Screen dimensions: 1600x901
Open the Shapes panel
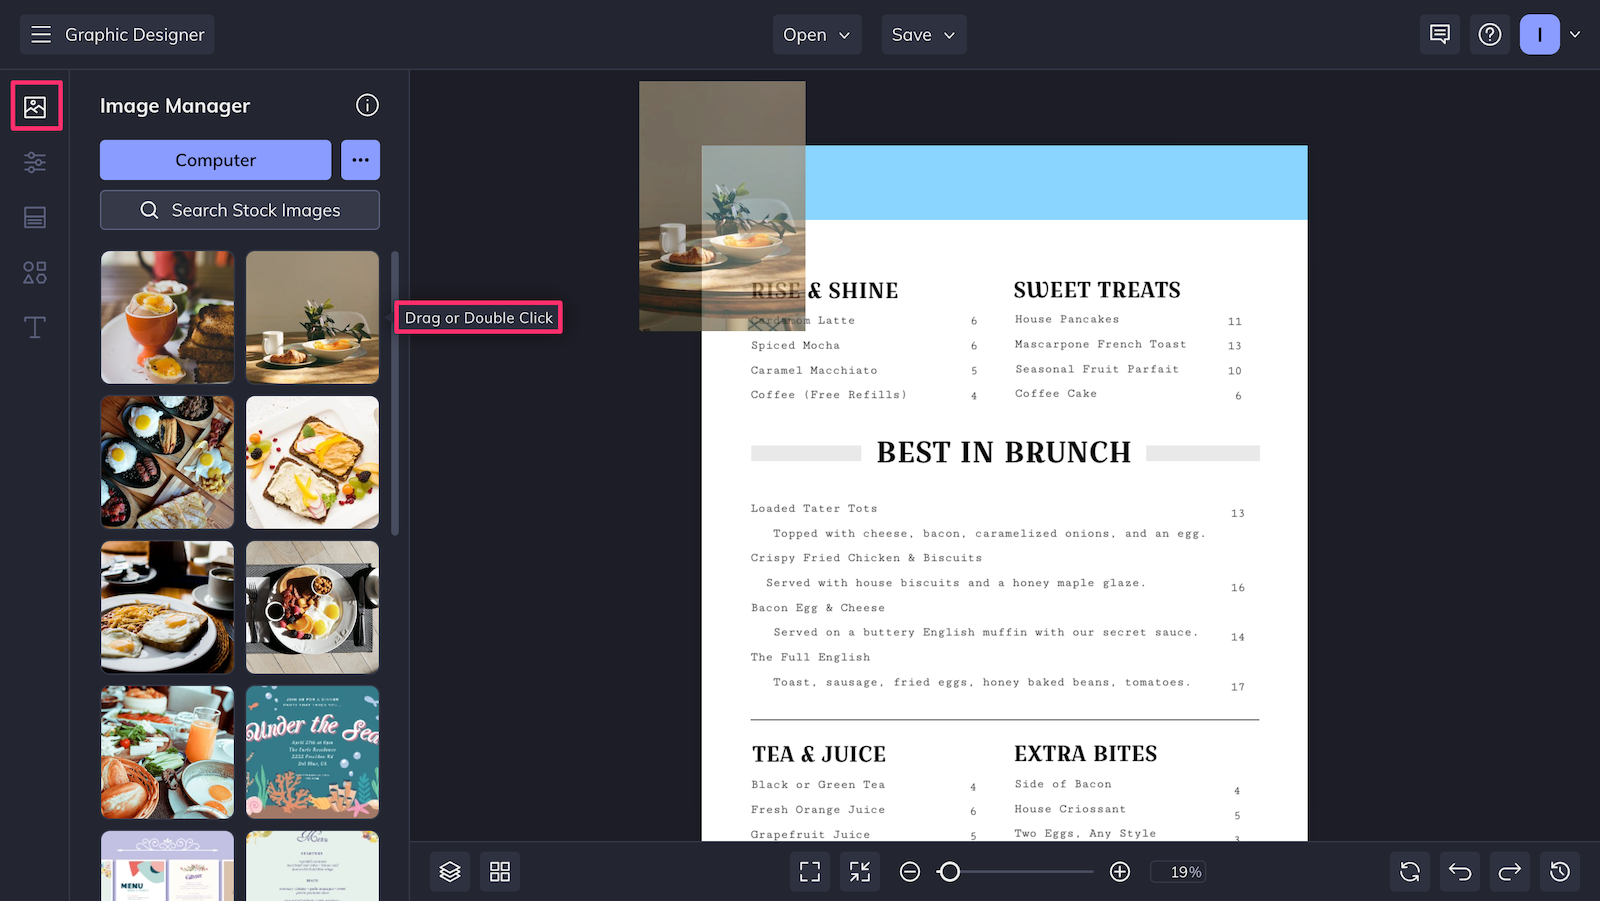coord(34,272)
